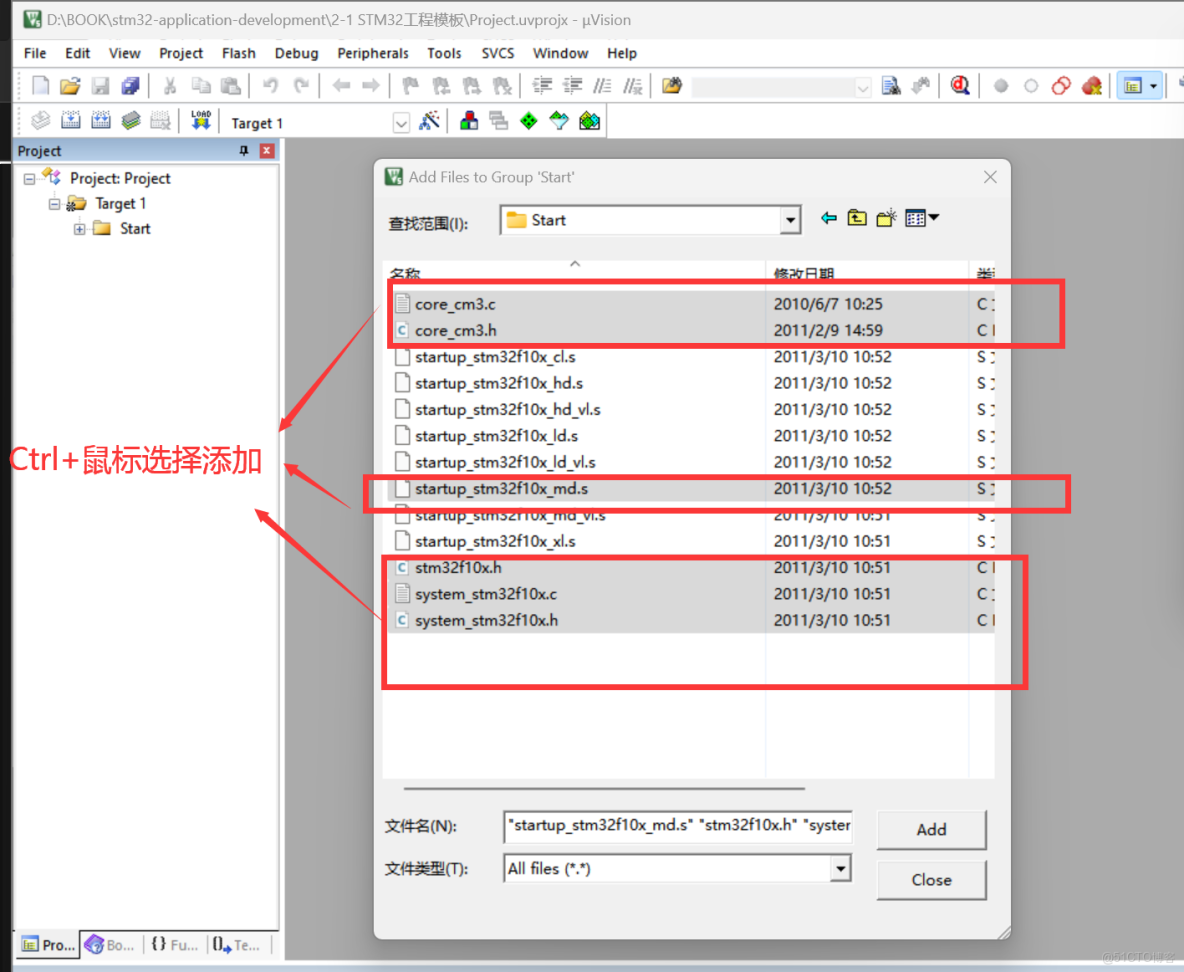Viewport: 1184px width, 972px height.
Task: Click the Up One Level folder icon
Action: (857, 218)
